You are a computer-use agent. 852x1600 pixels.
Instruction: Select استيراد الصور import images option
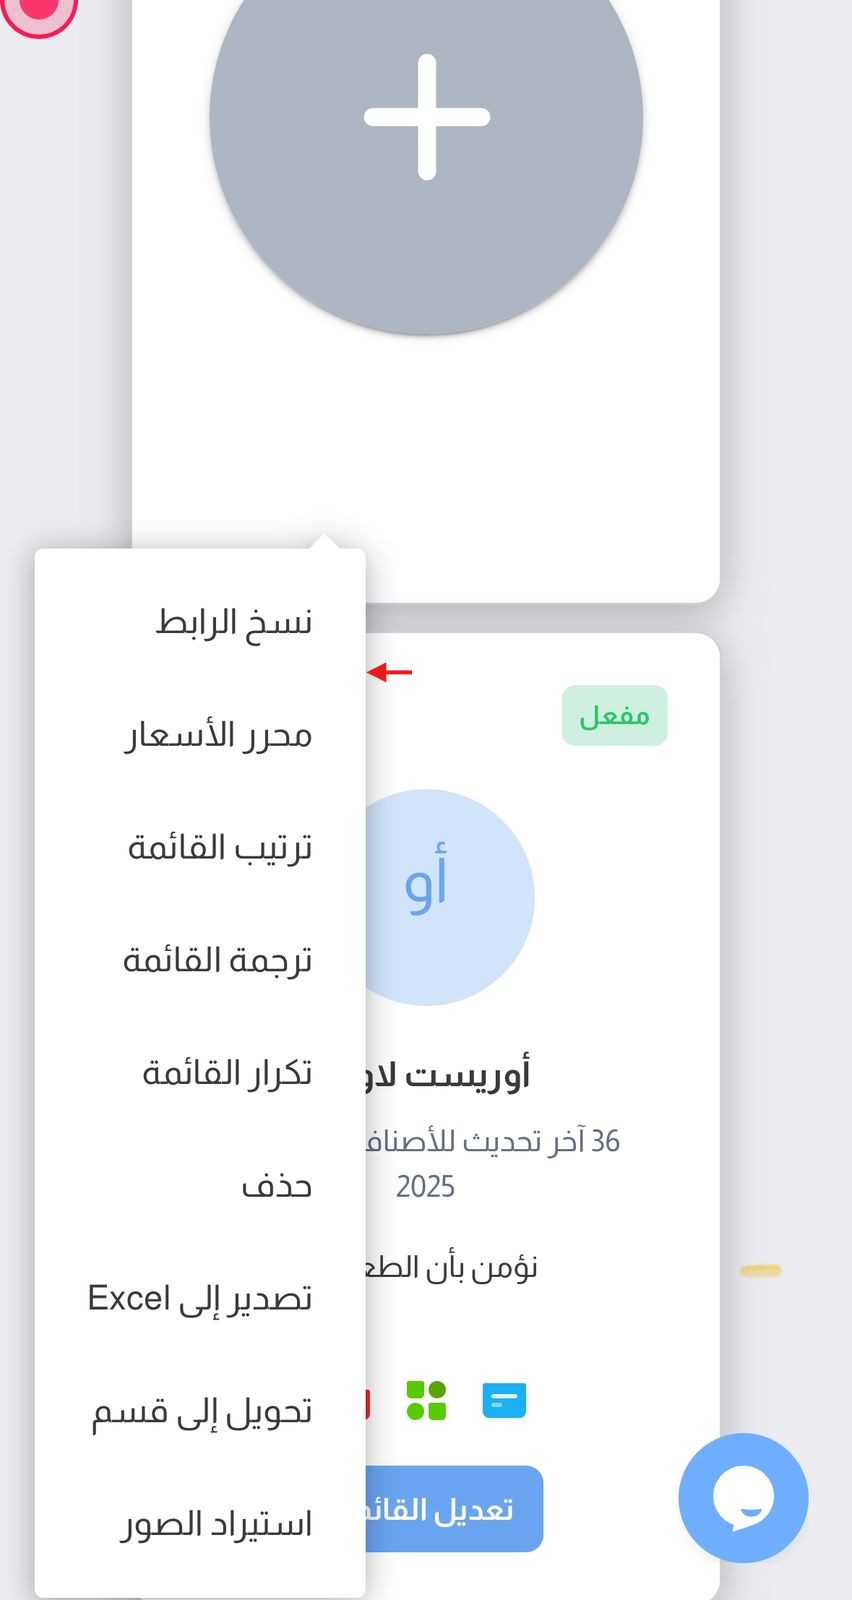217,1525
